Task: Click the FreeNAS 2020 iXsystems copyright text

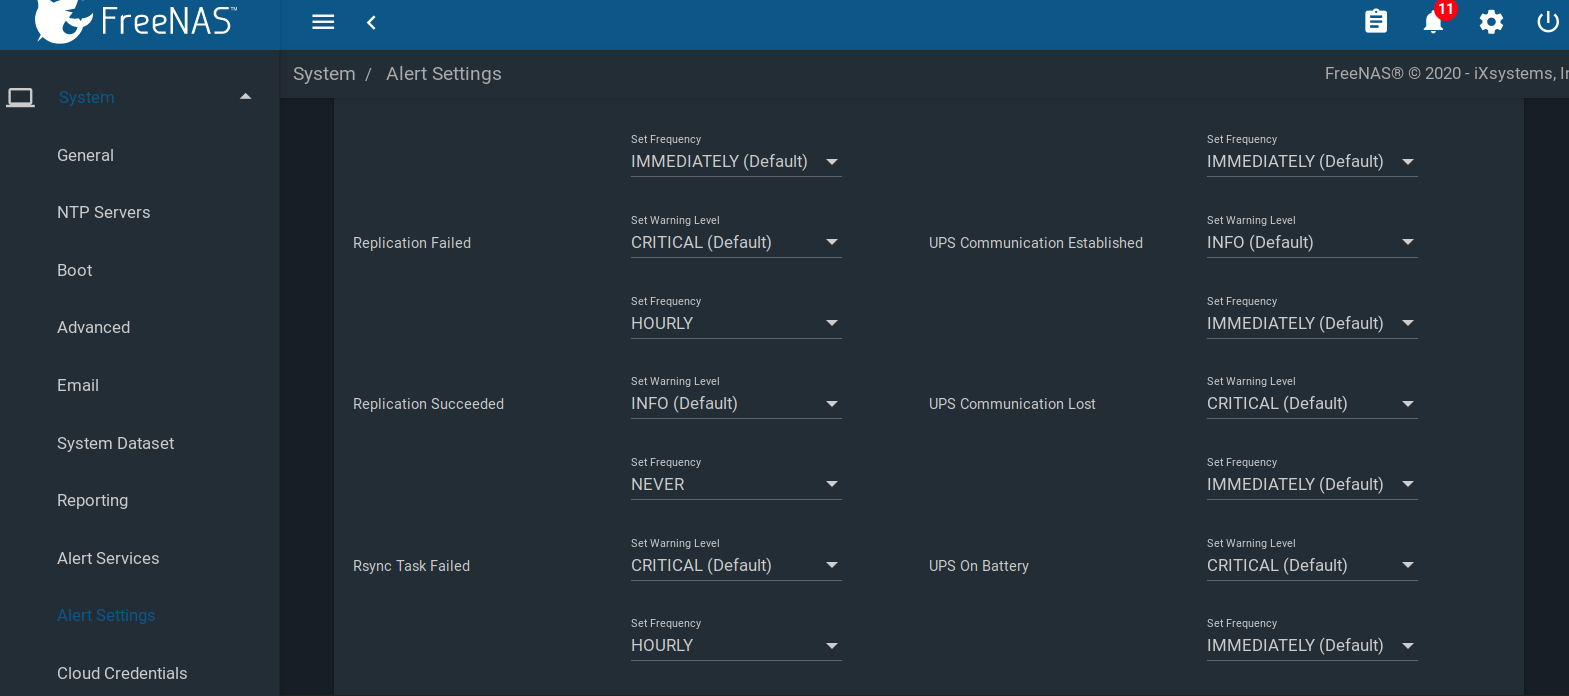Action: coord(1446,73)
